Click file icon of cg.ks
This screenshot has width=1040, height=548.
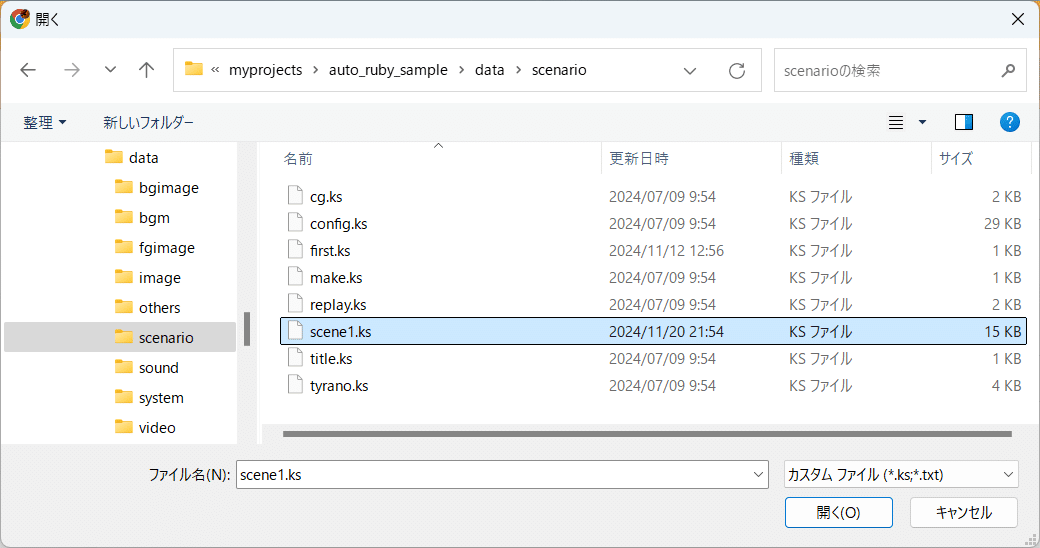[295, 196]
